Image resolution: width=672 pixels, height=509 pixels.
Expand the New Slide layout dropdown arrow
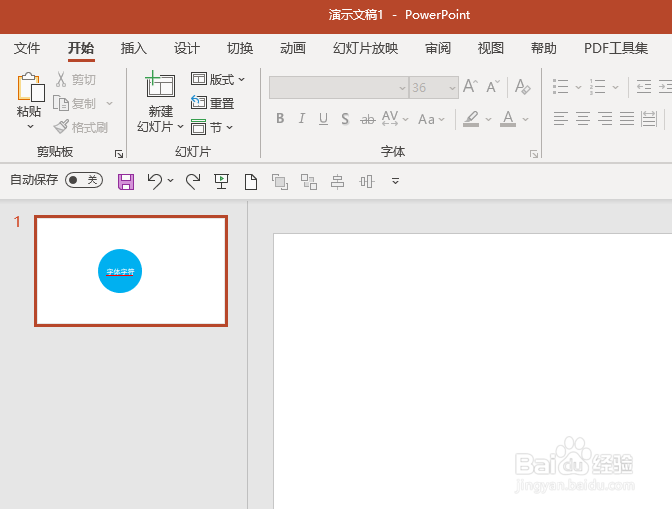pyautogui.click(x=180, y=126)
